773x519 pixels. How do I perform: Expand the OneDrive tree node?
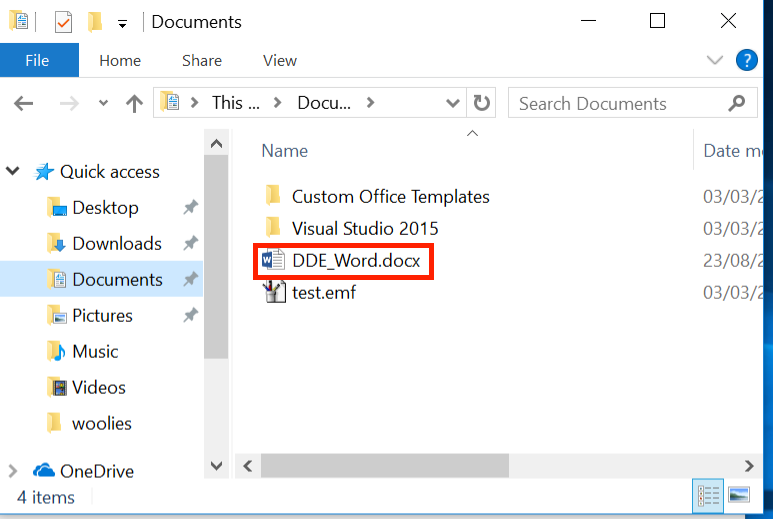[x=13, y=471]
